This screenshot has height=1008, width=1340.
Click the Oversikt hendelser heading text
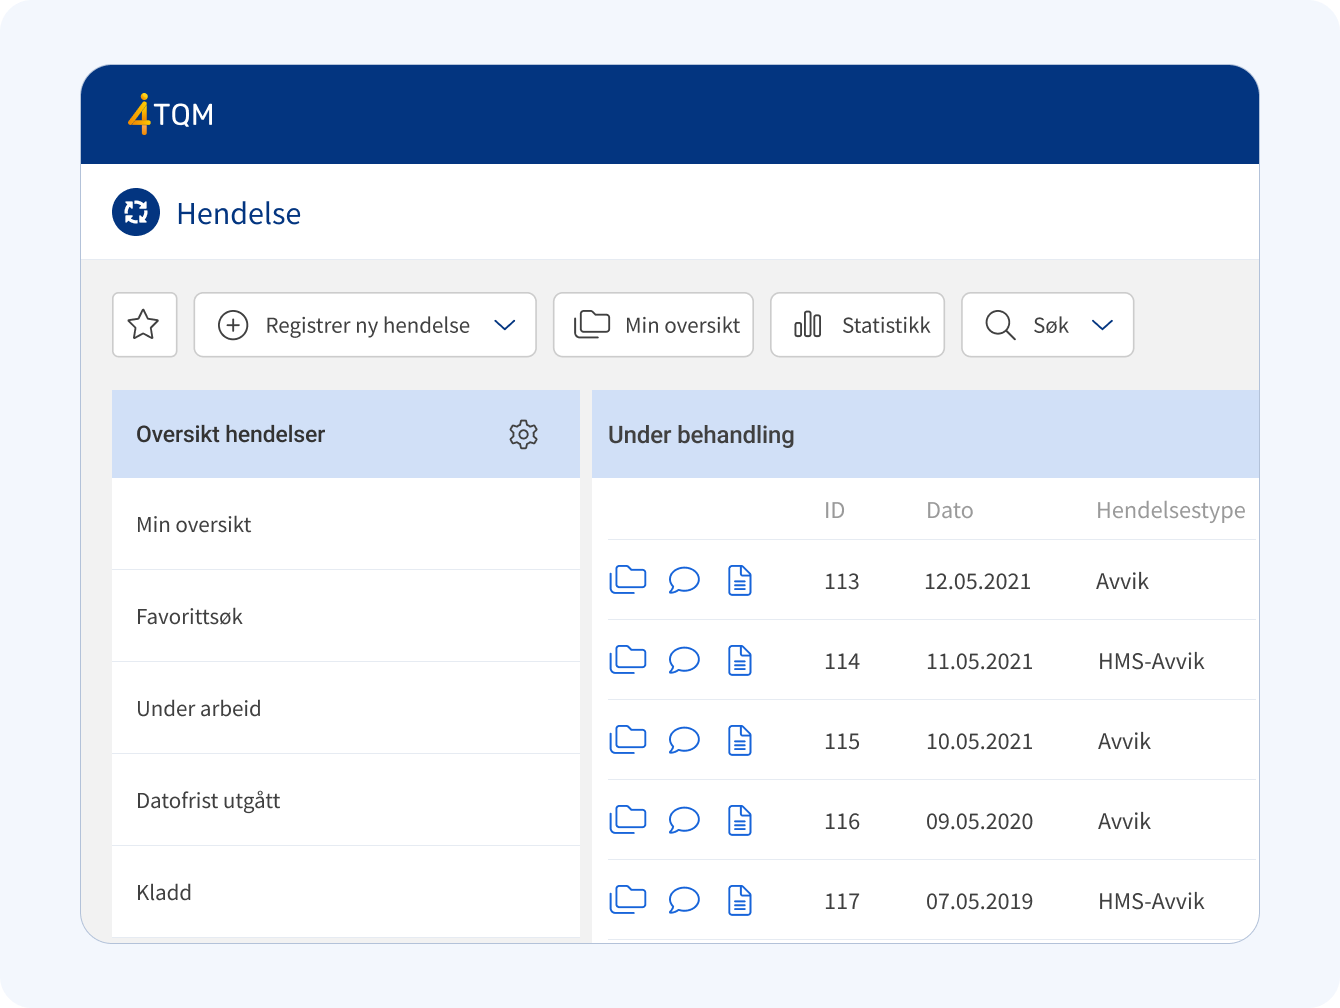coord(230,434)
